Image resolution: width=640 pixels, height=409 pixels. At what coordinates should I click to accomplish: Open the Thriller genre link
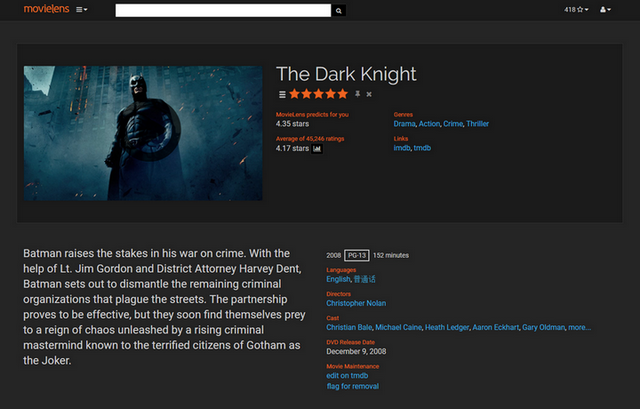pyautogui.click(x=478, y=124)
